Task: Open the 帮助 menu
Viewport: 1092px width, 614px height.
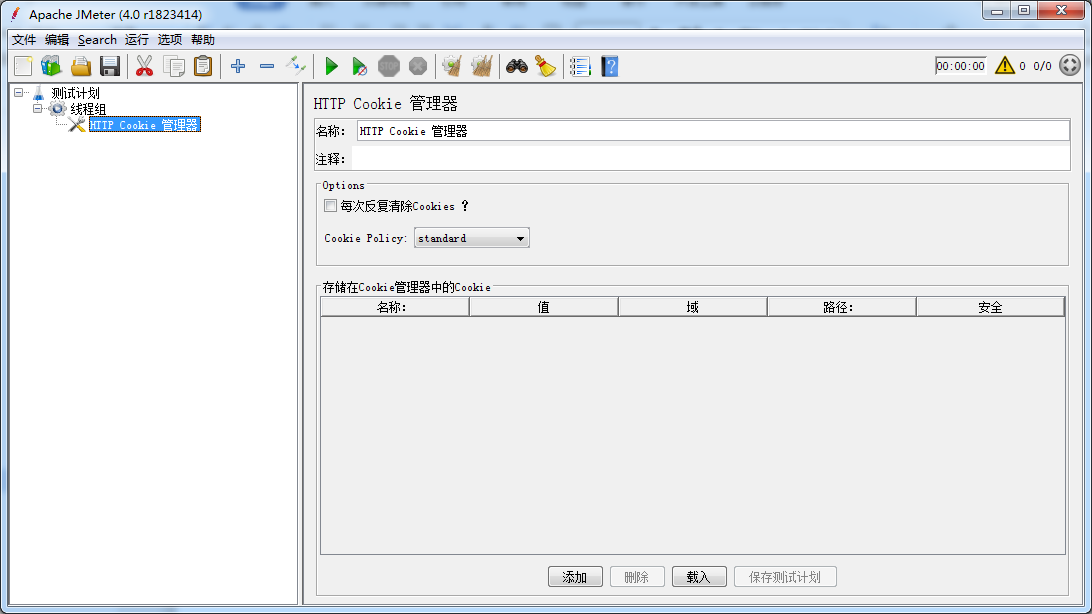Action: pyautogui.click(x=203, y=40)
